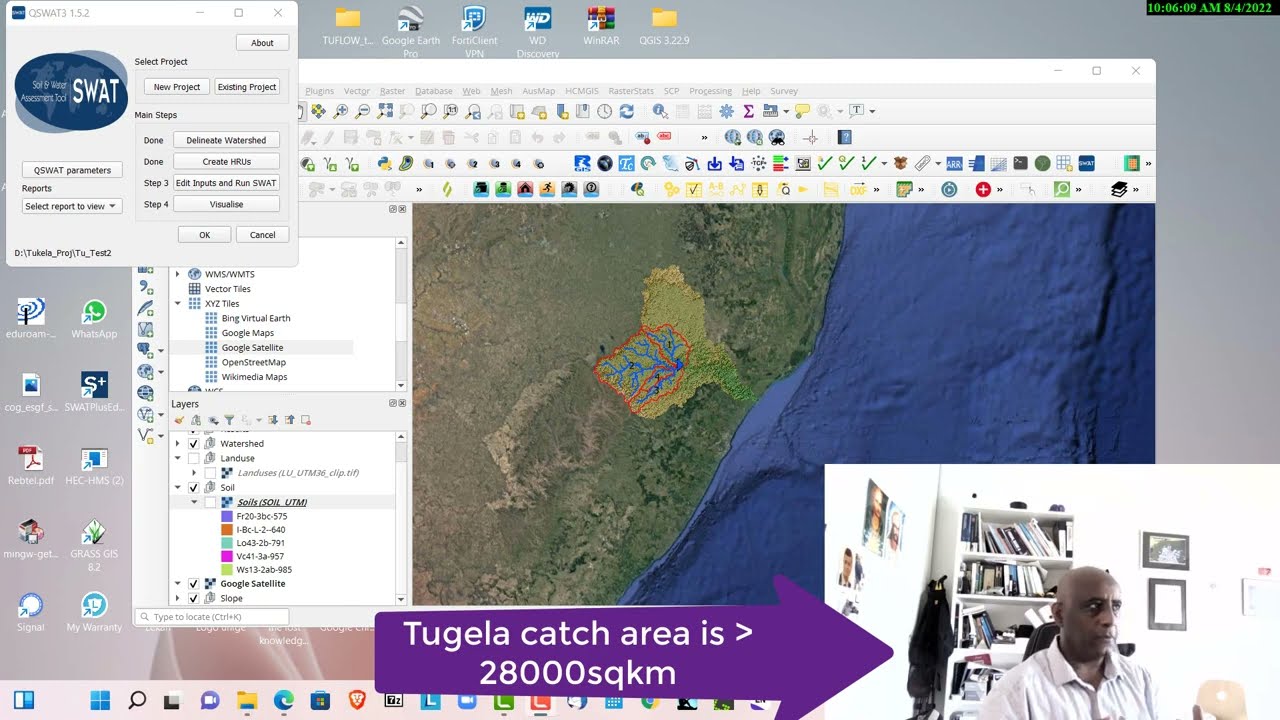Open the Processing Toolbox gear icon
The height and width of the screenshot is (720, 1280).
click(x=726, y=111)
